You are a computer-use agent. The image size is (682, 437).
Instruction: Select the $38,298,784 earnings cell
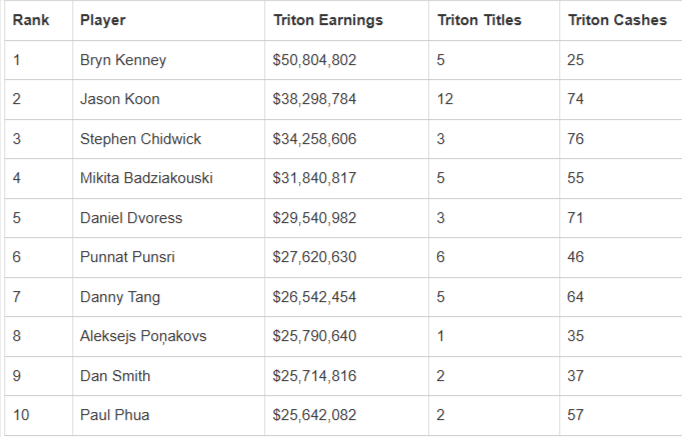tap(314, 99)
